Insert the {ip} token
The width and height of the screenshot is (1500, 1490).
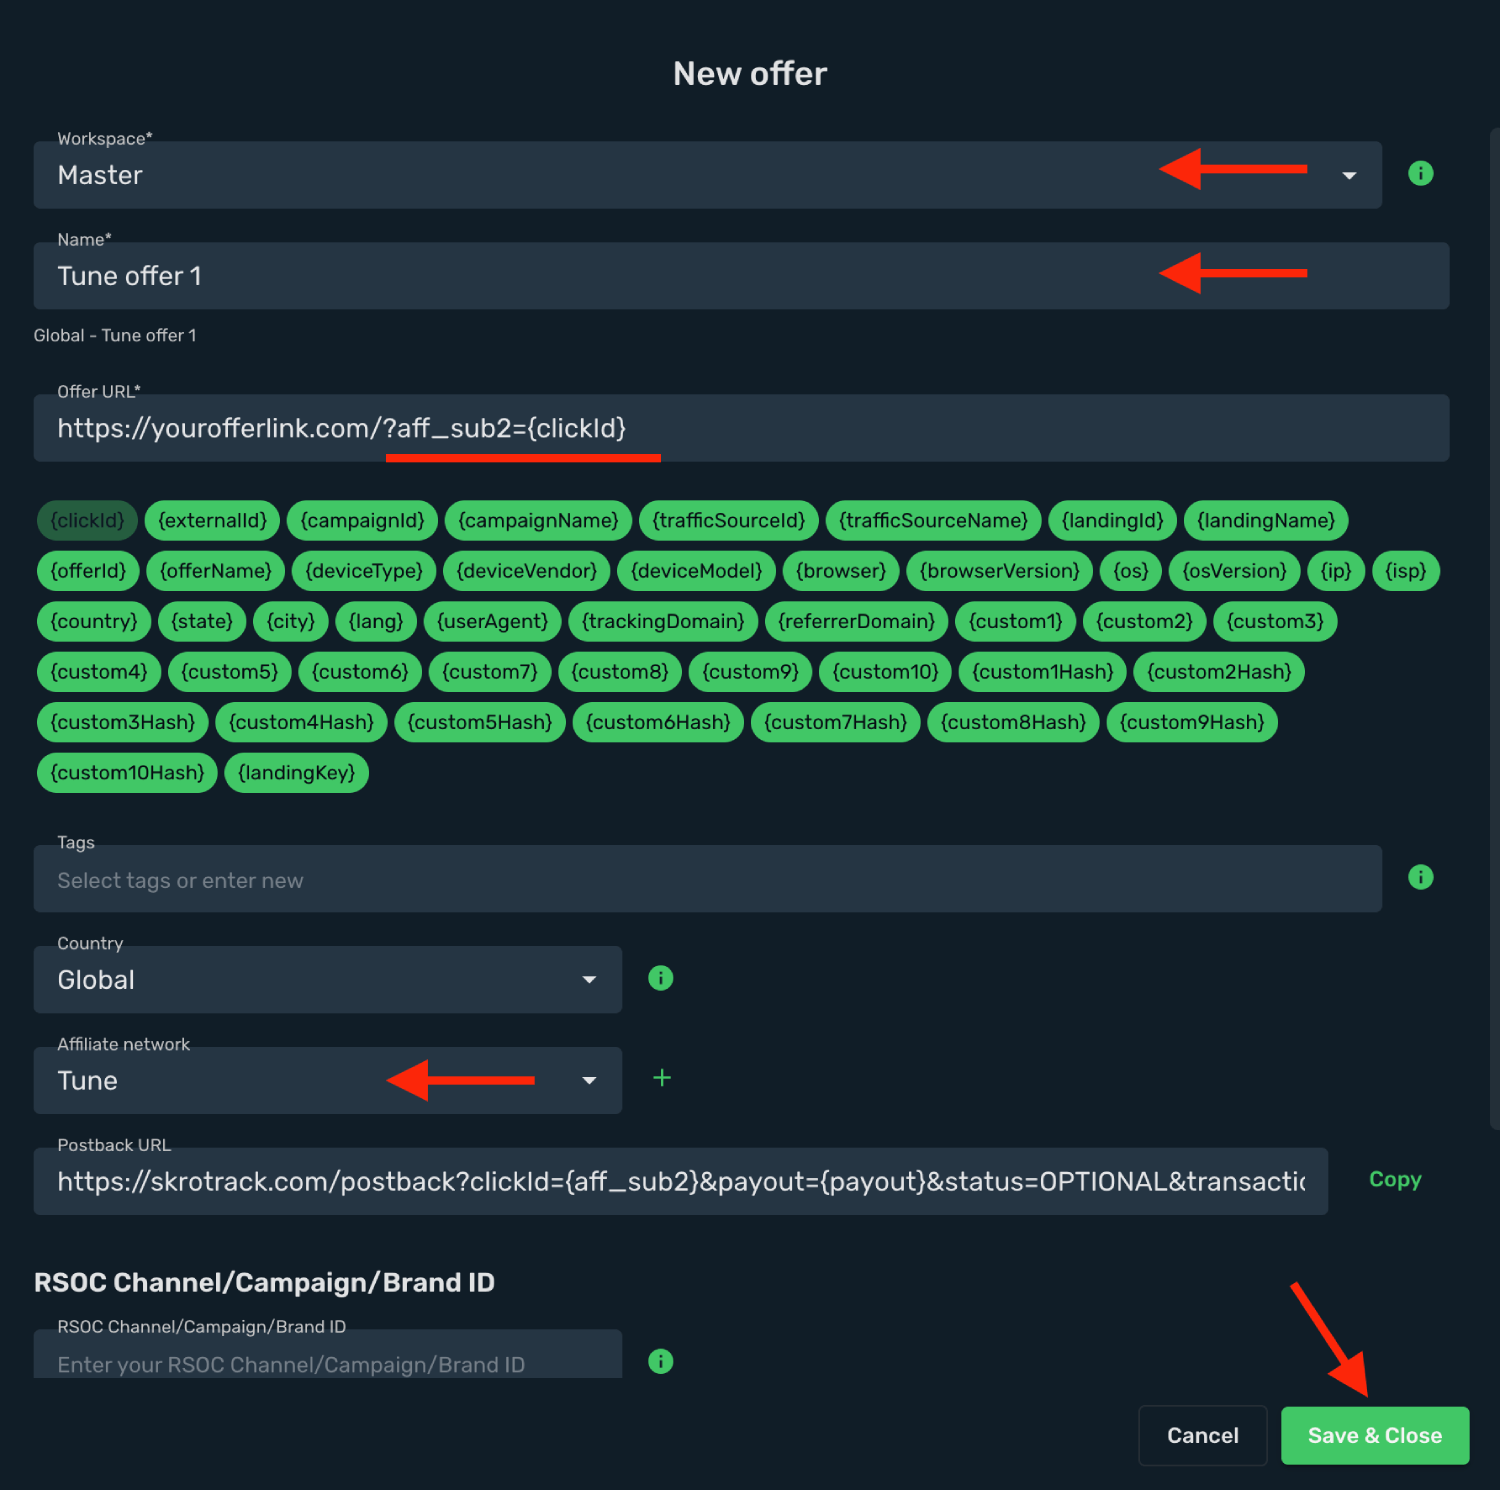(1336, 571)
